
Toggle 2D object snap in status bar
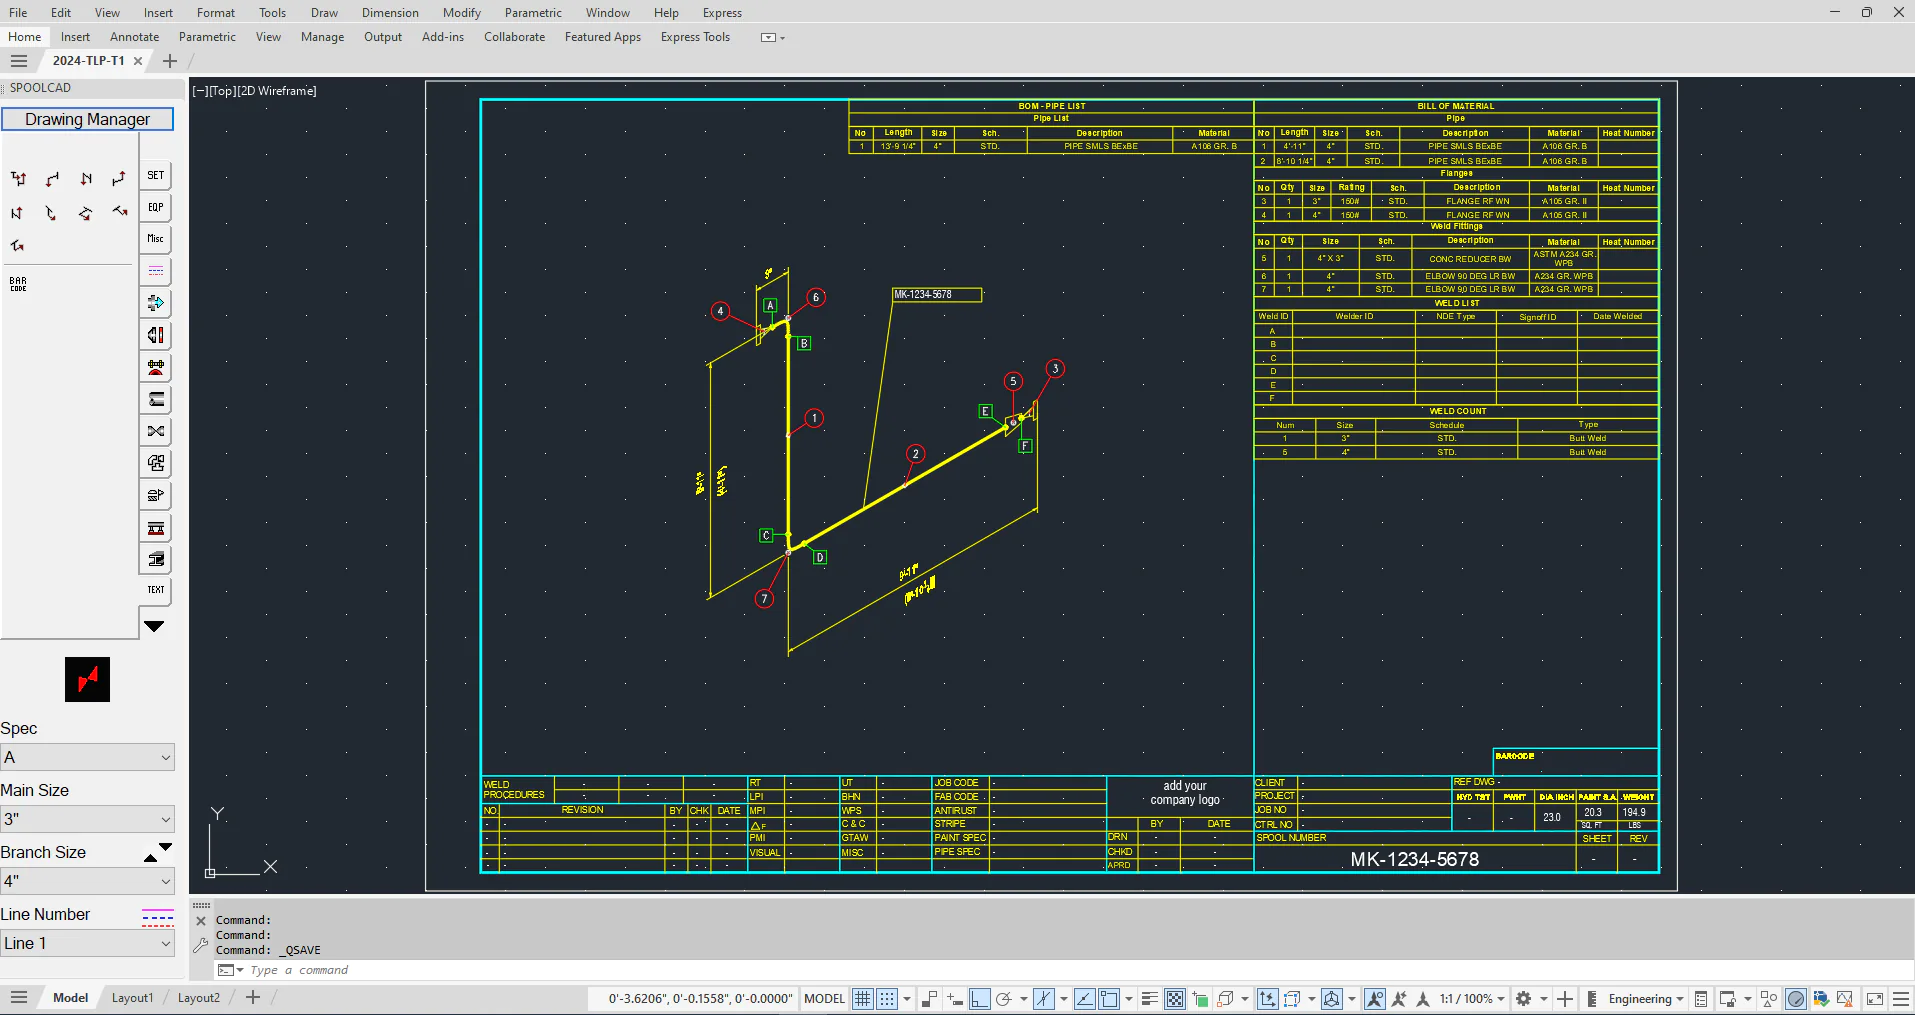(1109, 998)
